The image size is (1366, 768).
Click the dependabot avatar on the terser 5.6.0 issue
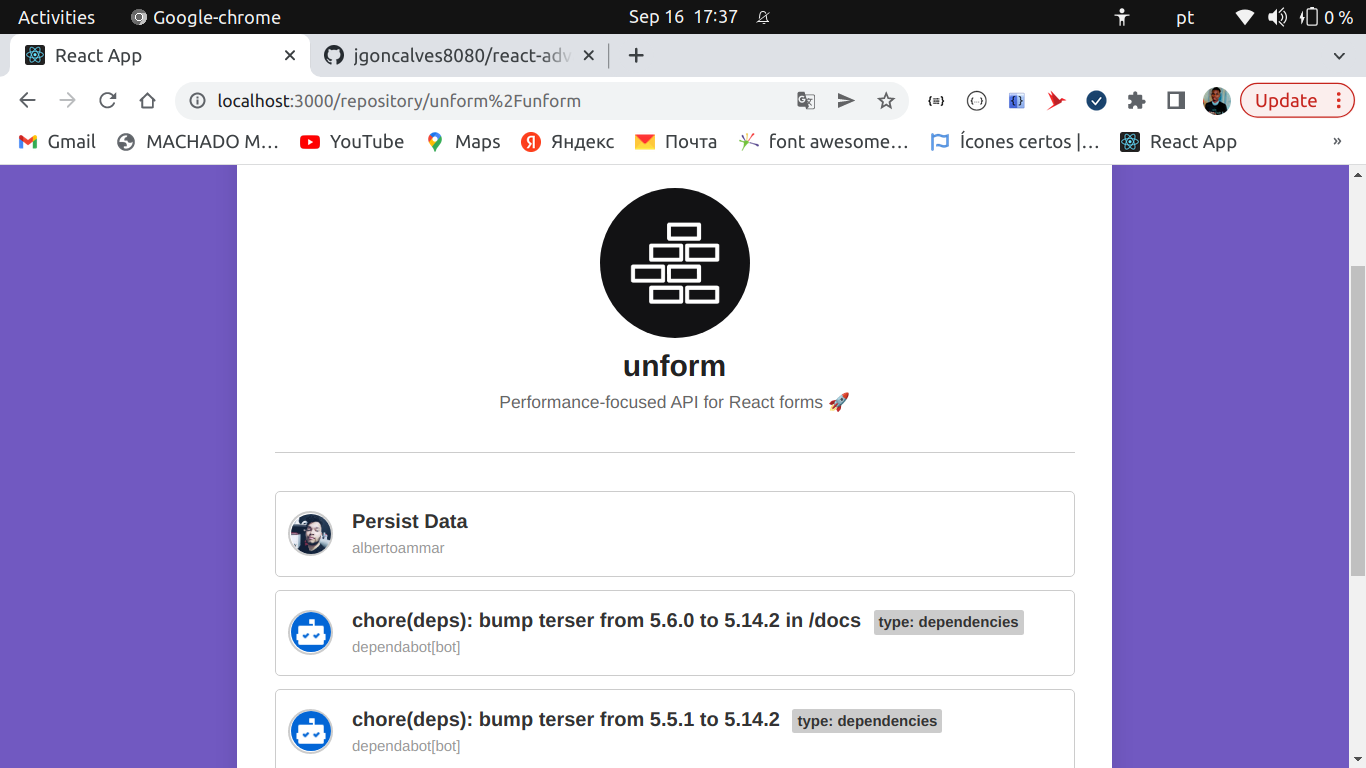point(311,632)
